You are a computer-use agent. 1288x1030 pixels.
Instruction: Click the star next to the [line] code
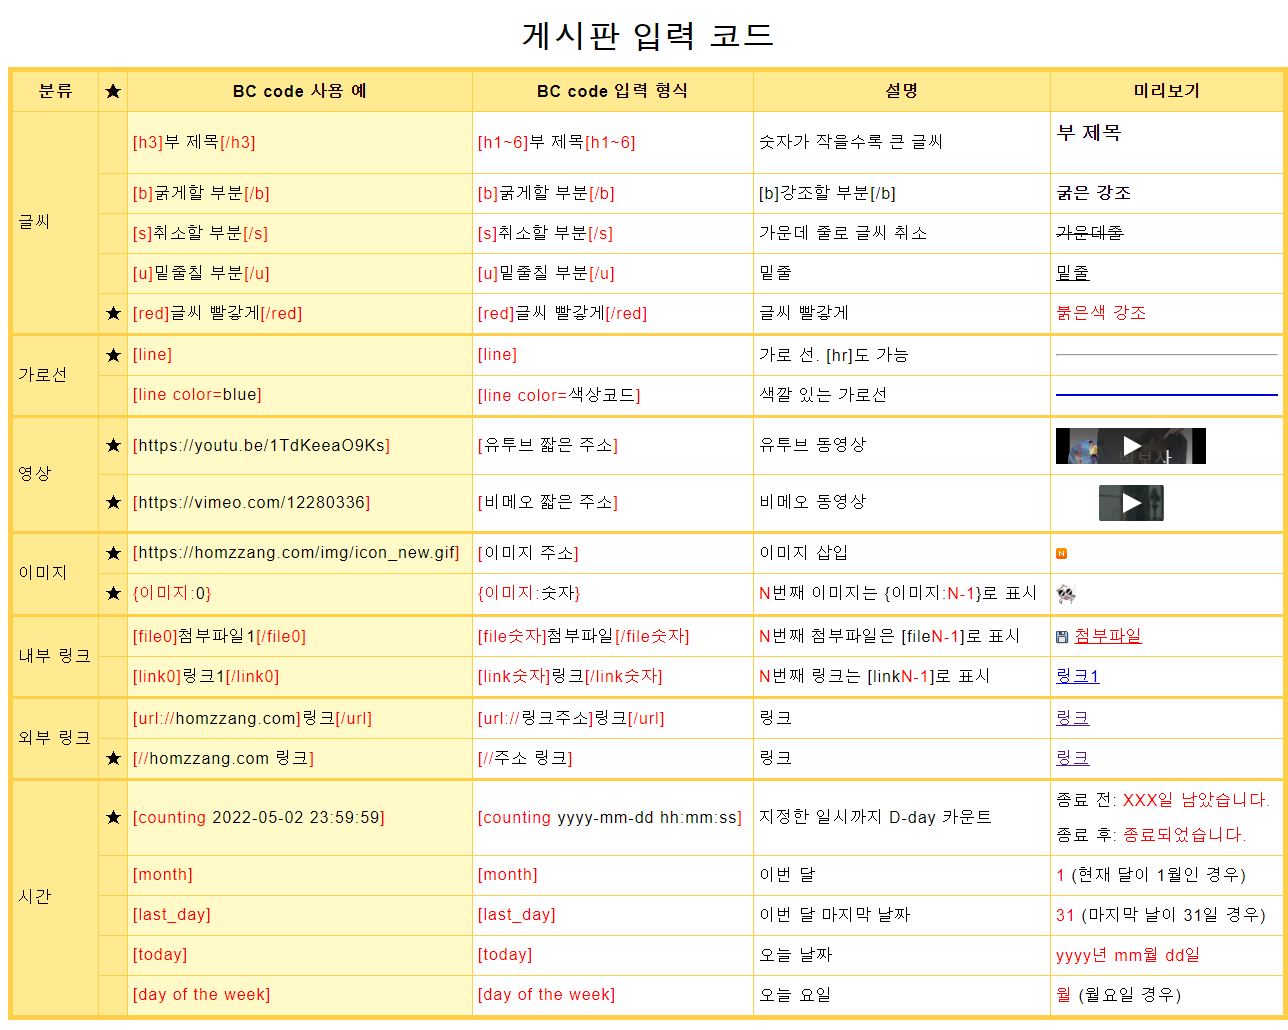point(113,355)
